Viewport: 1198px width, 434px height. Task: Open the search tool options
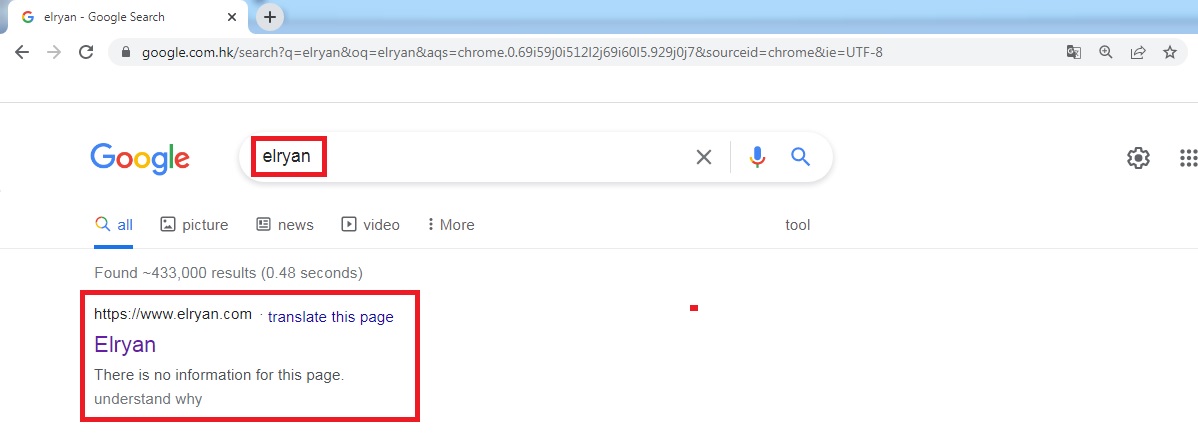click(x=797, y=225)
